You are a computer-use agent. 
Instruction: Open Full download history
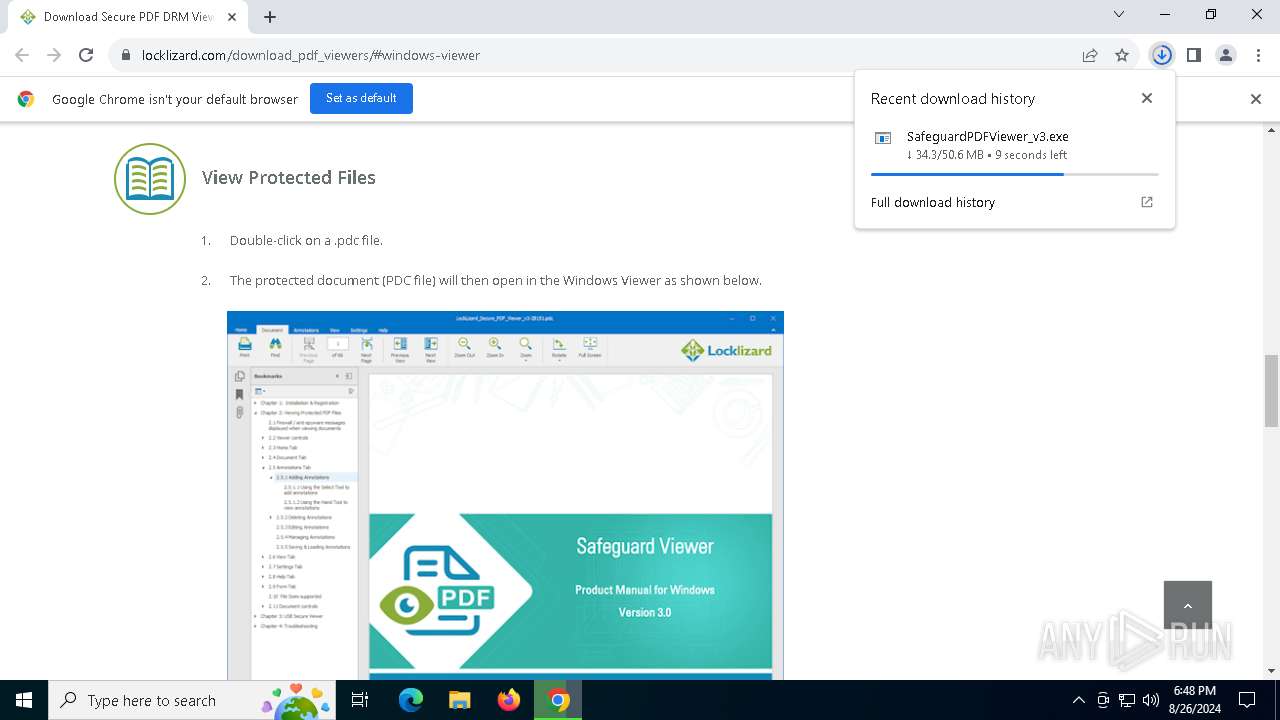click(1014, 202)
